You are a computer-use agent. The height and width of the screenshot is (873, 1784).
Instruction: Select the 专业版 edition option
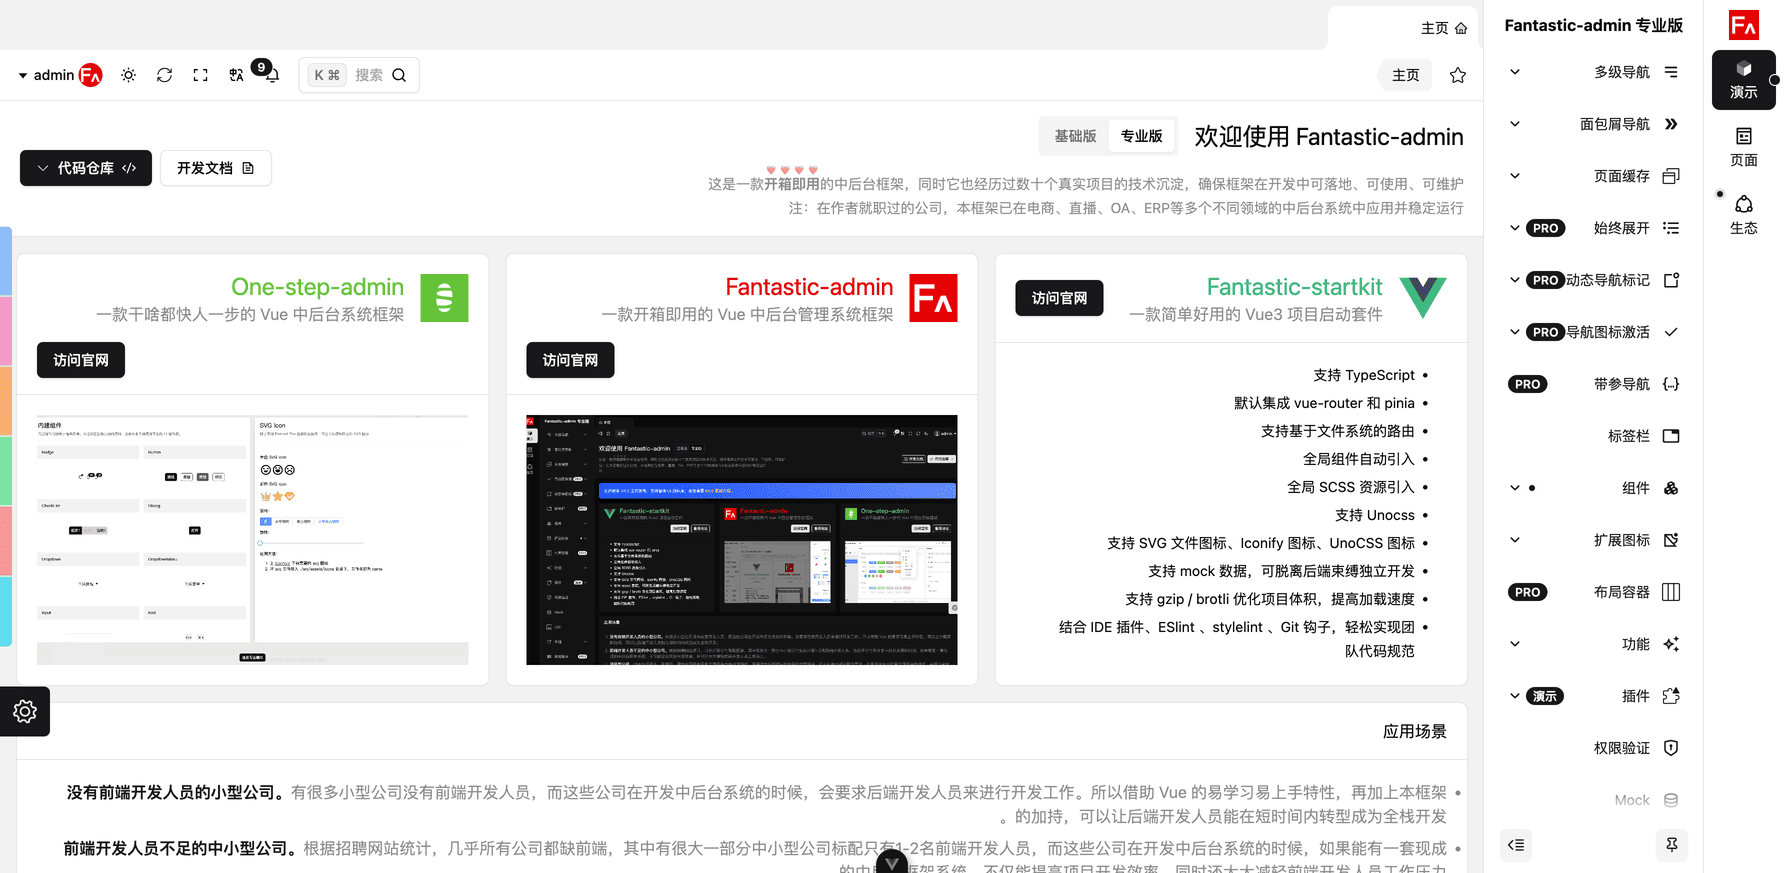tap(1141, 136)
